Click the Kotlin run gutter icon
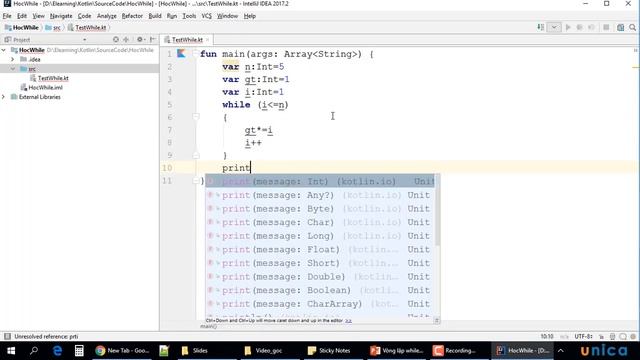The width and height of the screenshot is (640, 360). pyautogui.click(x=181, y=53)
